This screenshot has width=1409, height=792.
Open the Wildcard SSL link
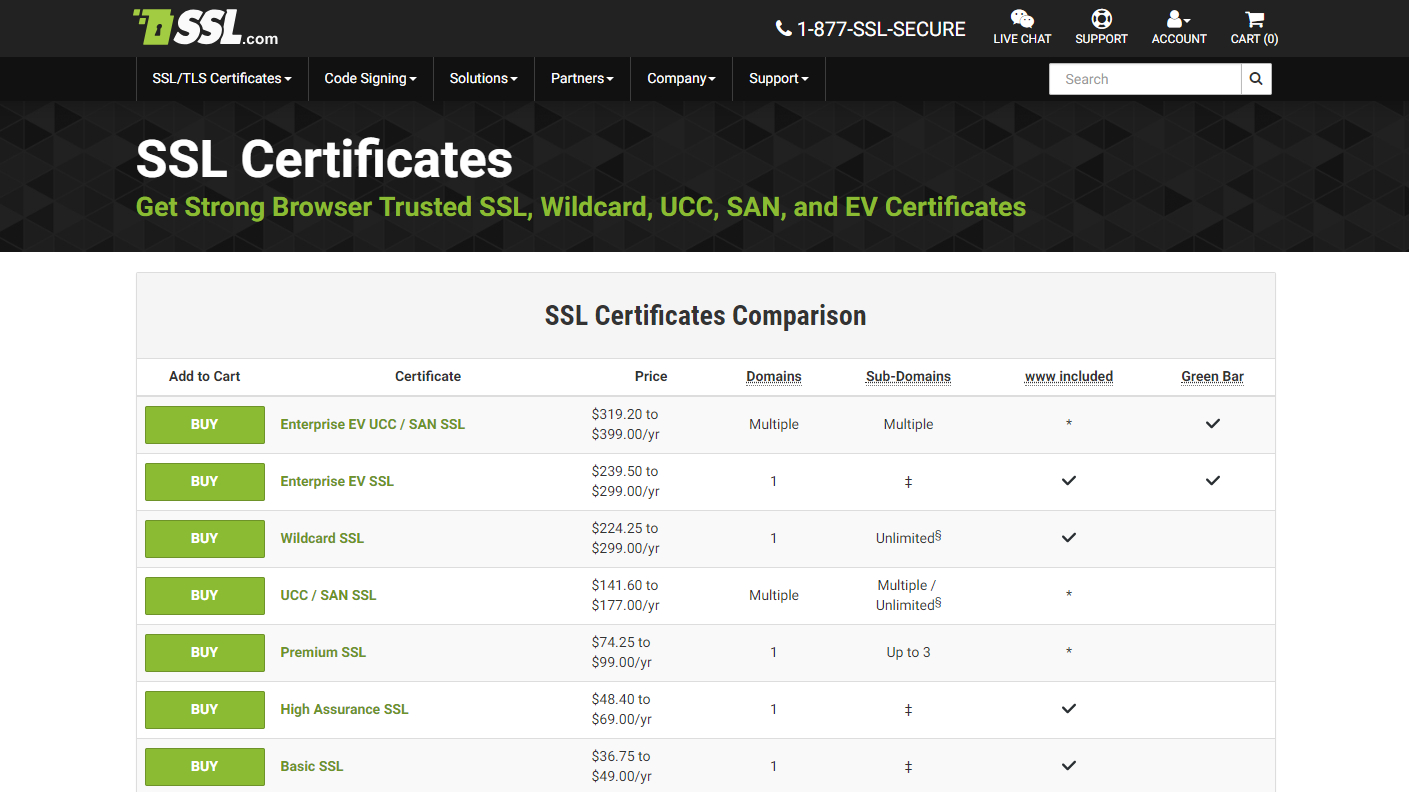[x=322, y=538]
